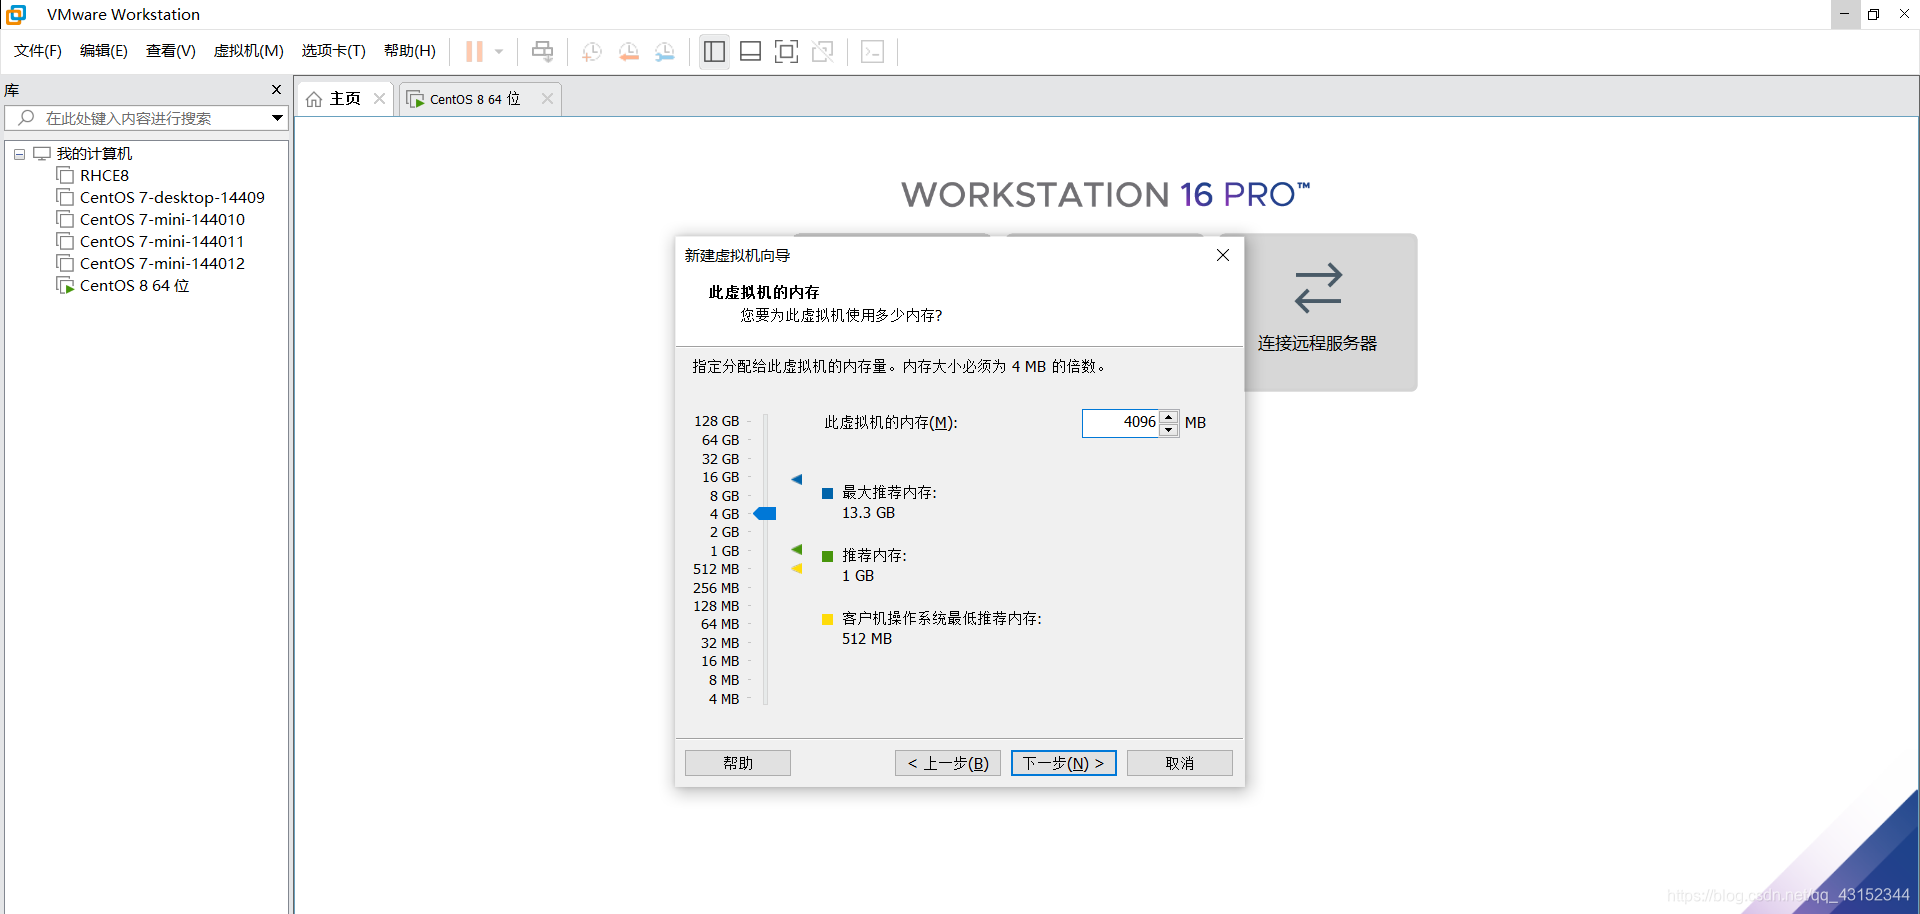
Task: Select CentOS 7-mini-144010 virtual machine
Action: [x=162, y=220]
